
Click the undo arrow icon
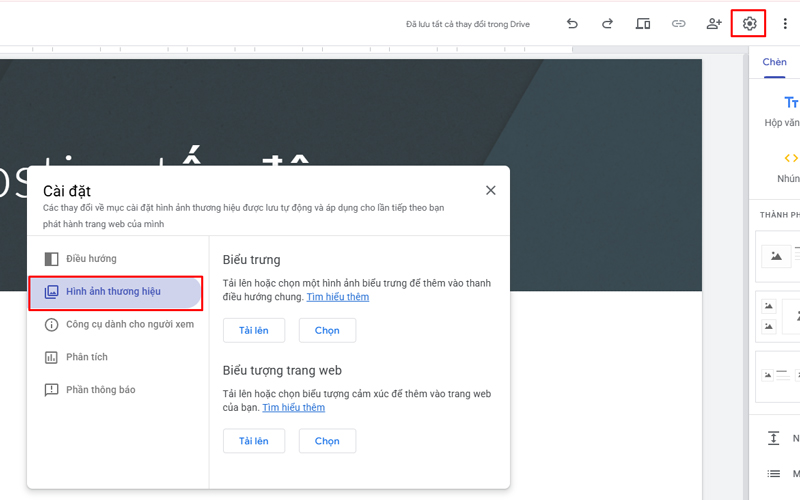pos(572,23)
